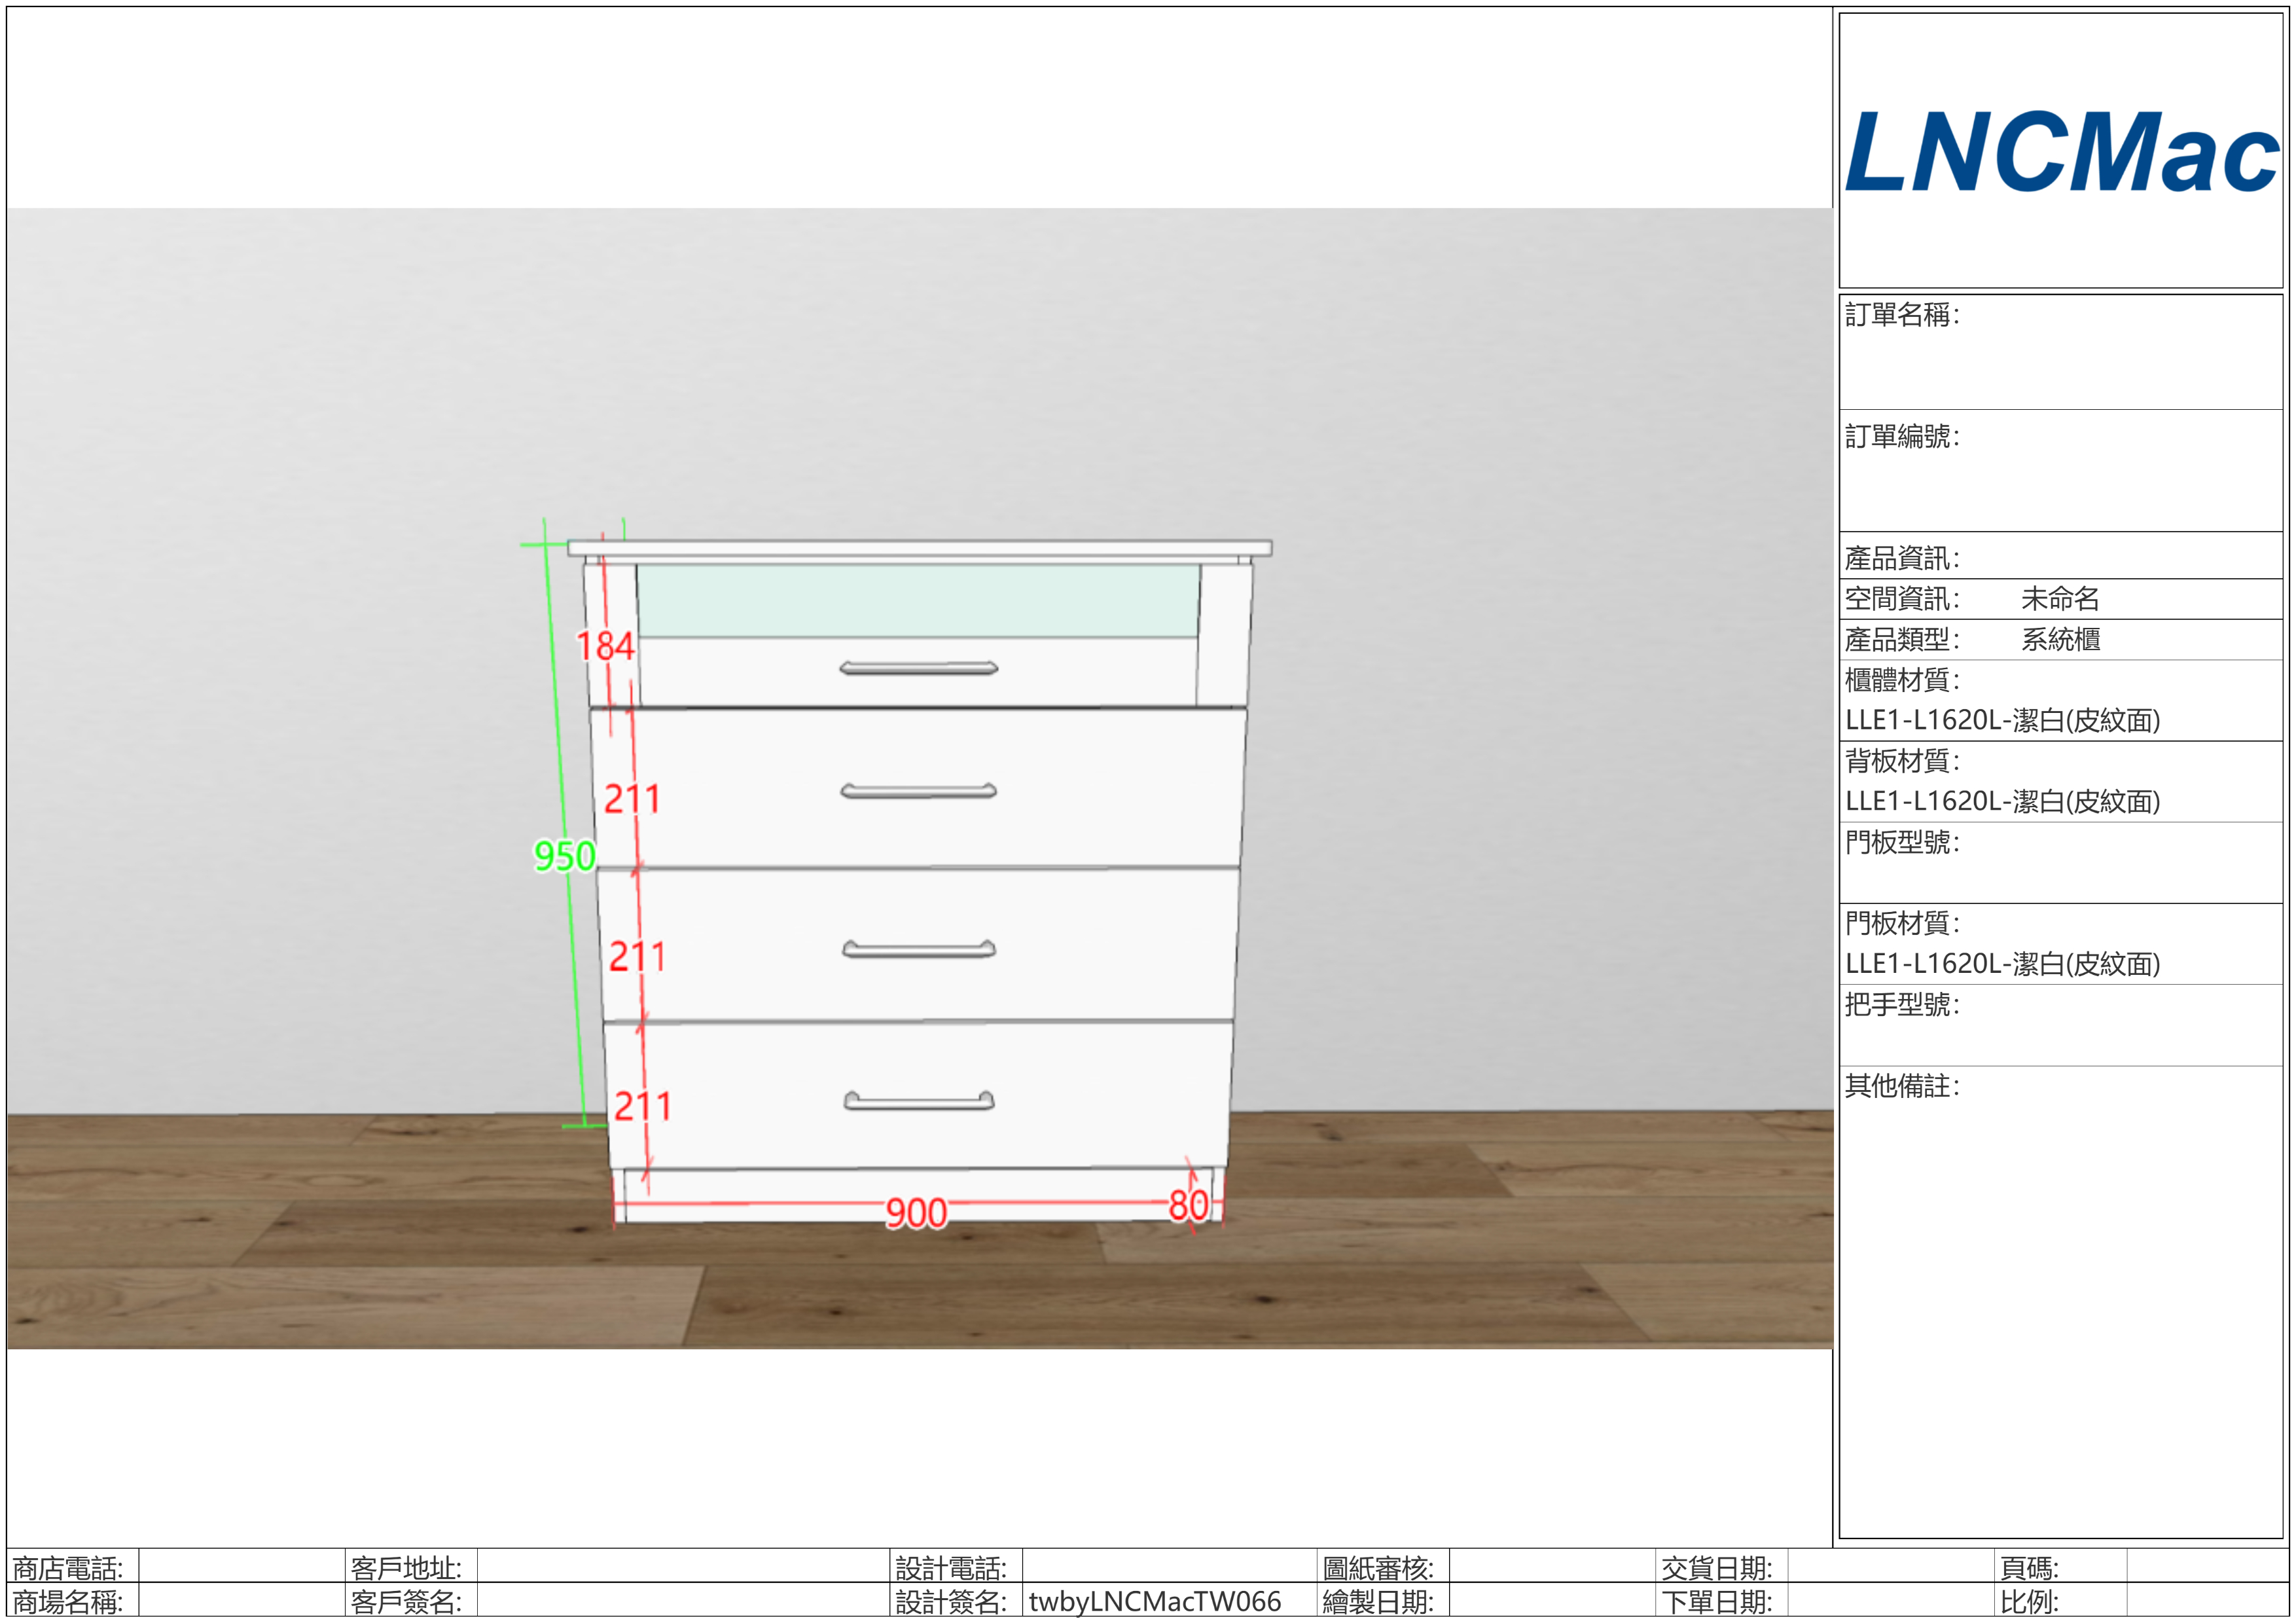The width and height of the screenshot is (2296, 1623).
Task: Select the 211 dimension on second drawer
Action: pyautogui.click(x=632, y=799)
